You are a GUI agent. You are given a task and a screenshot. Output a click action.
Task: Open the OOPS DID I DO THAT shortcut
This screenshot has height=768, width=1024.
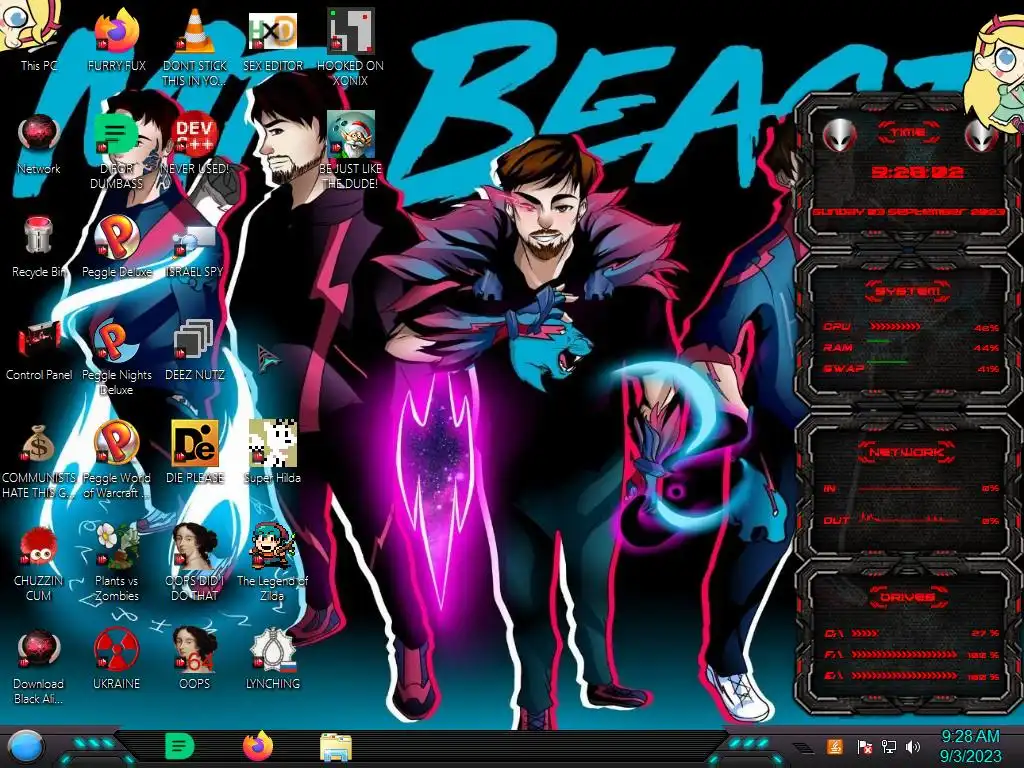[x=195, y=563]
